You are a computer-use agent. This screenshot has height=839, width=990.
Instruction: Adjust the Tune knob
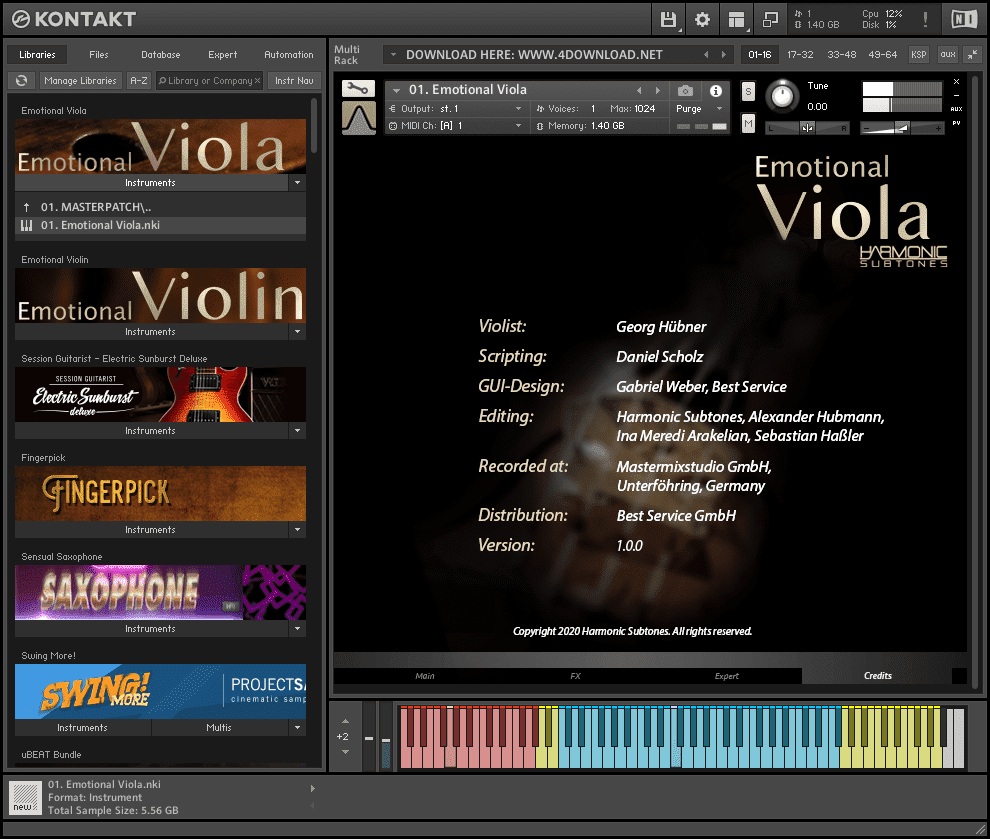tap(782, 96)
